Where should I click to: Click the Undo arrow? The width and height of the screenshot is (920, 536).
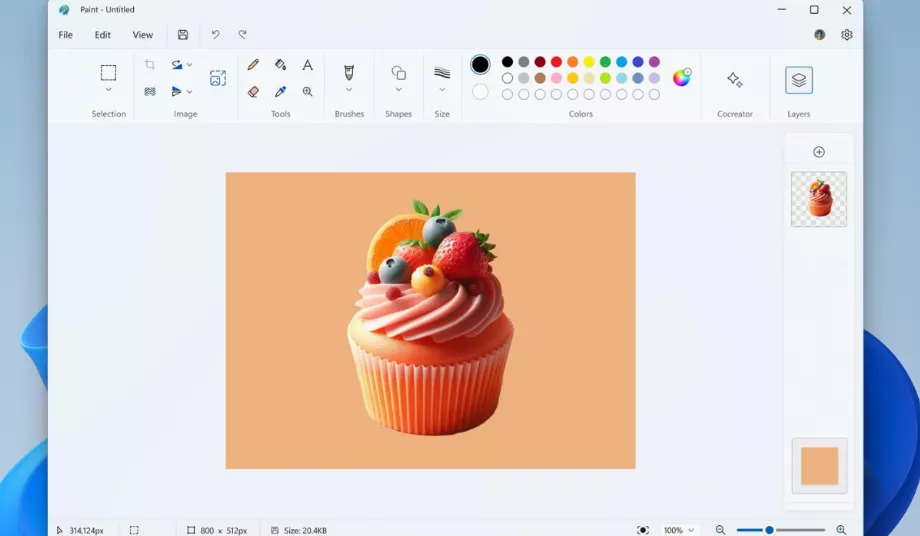pyautogui.click(x=215, y=35)
